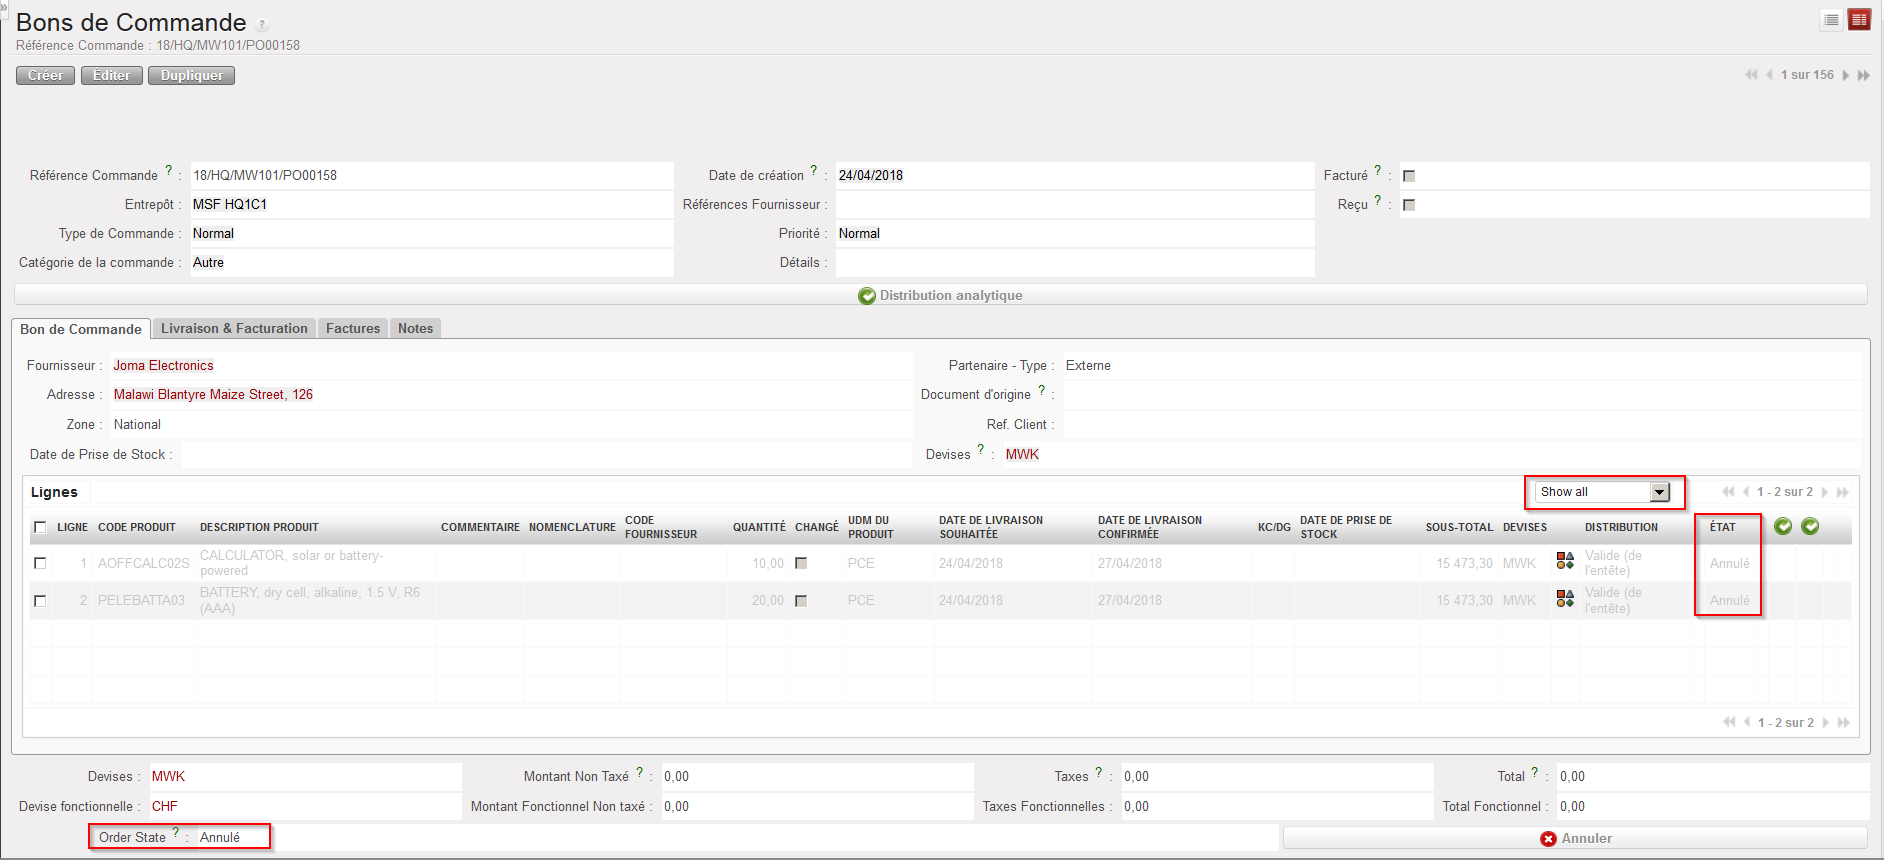The image size is (1884, 860).
Task: Switch to the Factures tab
Action: click(352, 328)
